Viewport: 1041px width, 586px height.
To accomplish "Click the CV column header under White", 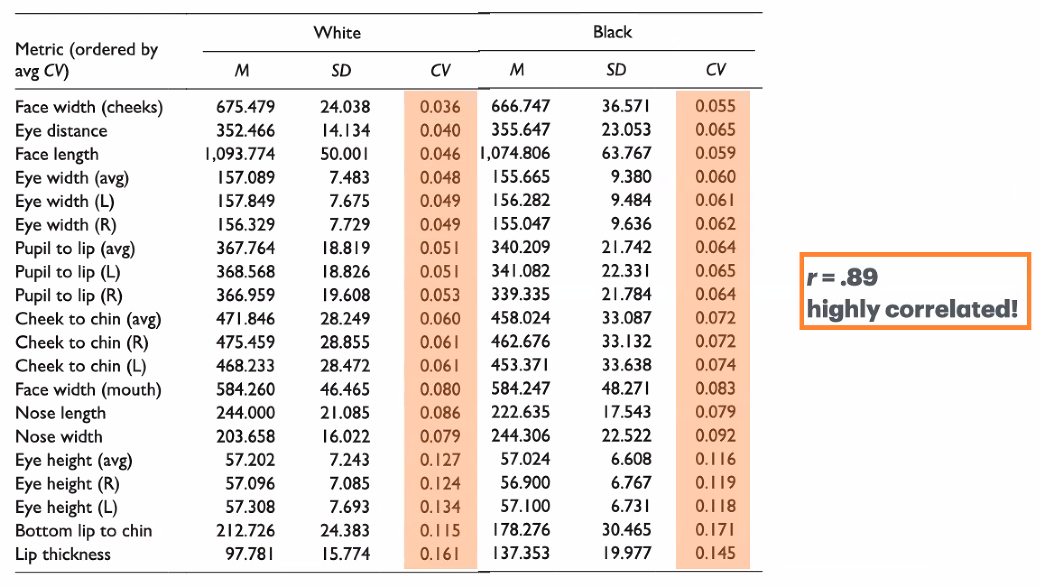I will coord(440,70).
